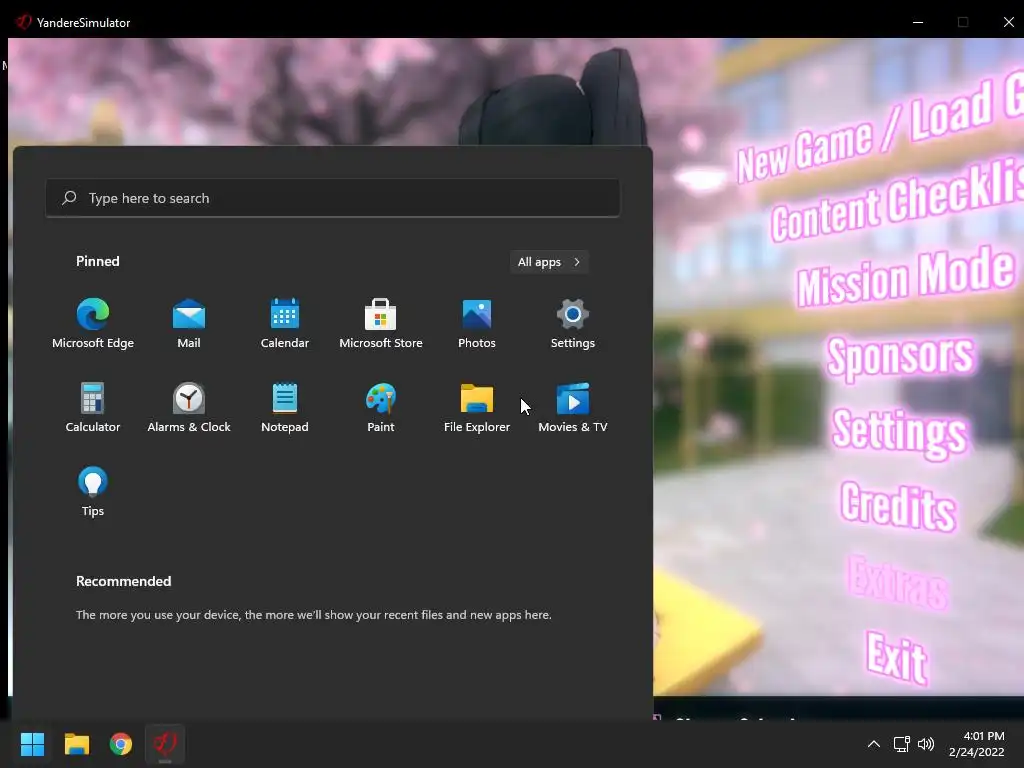This screenshot has width=1024, height=768.
Task: Launch the Mail app
Action: pos(189,323)
